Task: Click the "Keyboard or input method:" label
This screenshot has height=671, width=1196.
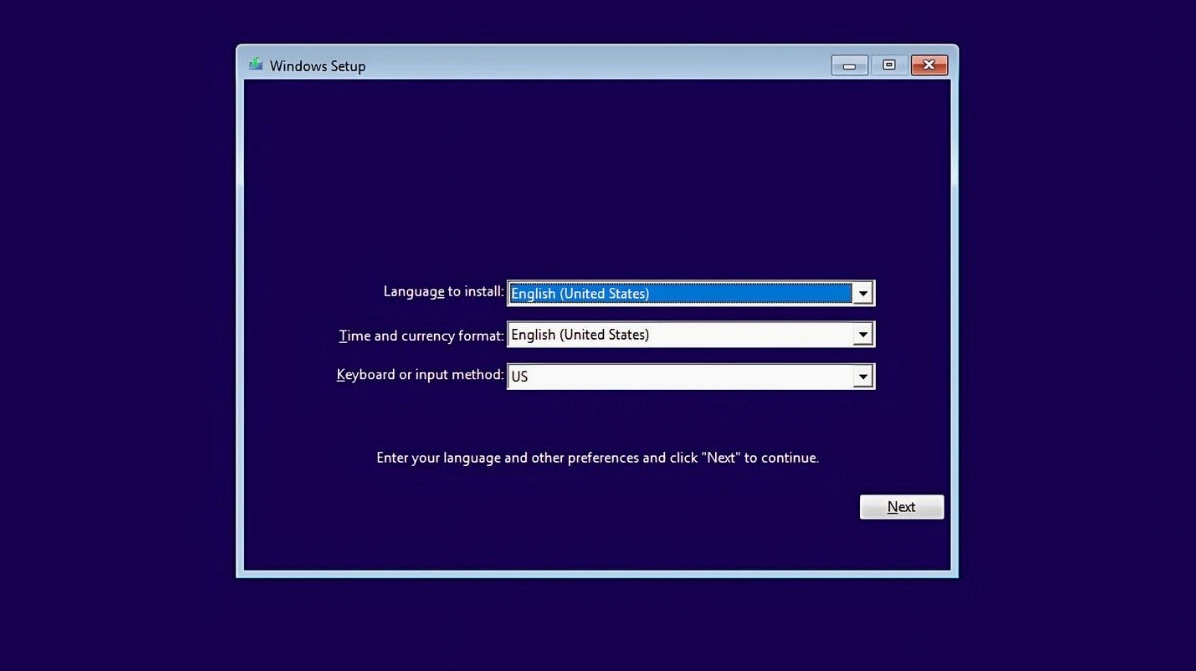Action: tap(420, 375)
